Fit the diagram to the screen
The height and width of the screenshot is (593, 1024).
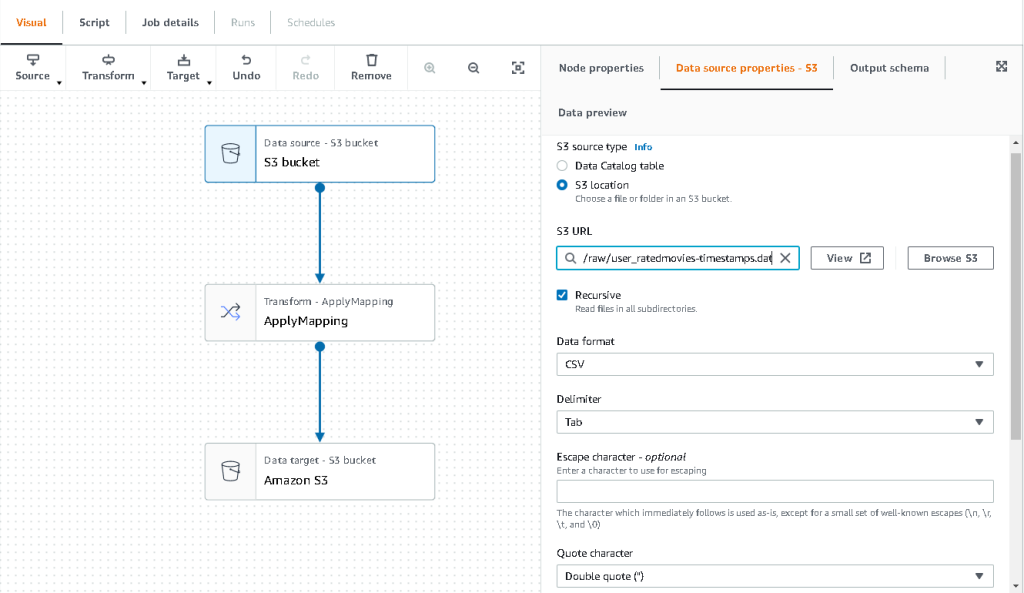coord(518,66)
